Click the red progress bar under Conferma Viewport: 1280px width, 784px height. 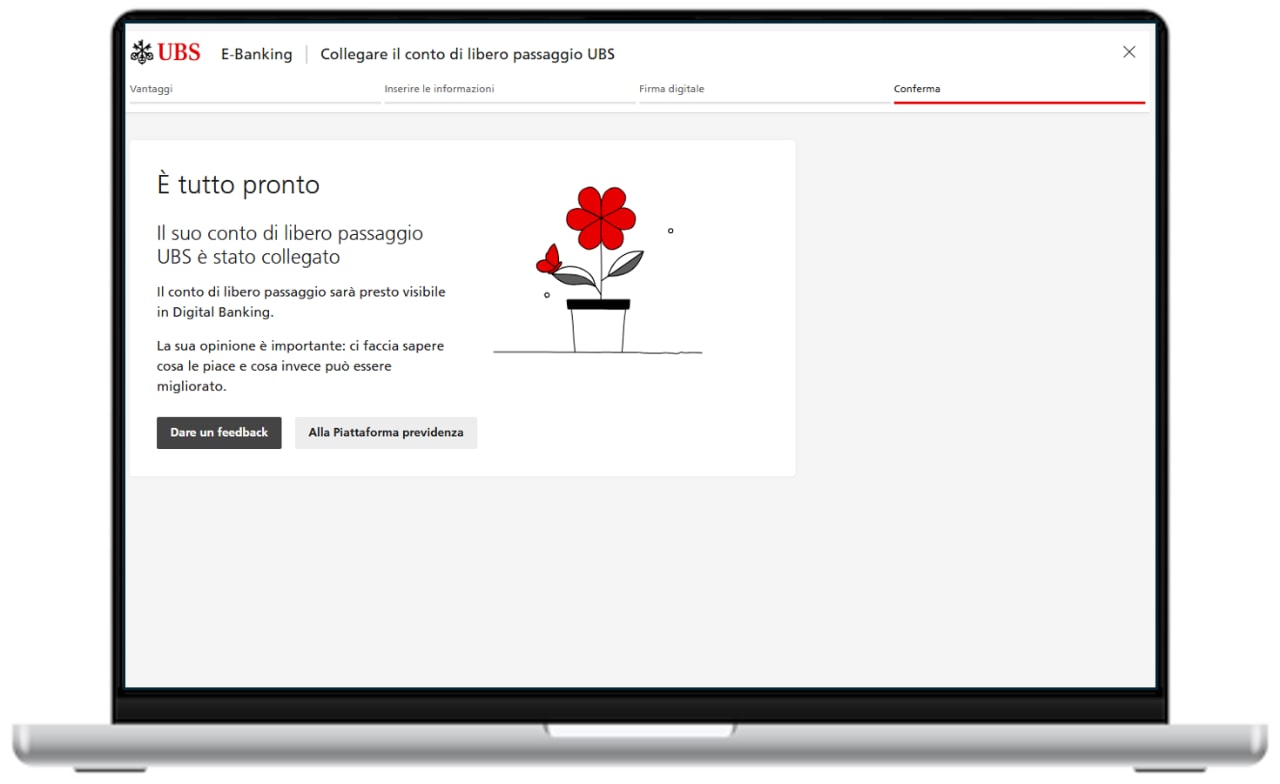[x=1018, y=102]
